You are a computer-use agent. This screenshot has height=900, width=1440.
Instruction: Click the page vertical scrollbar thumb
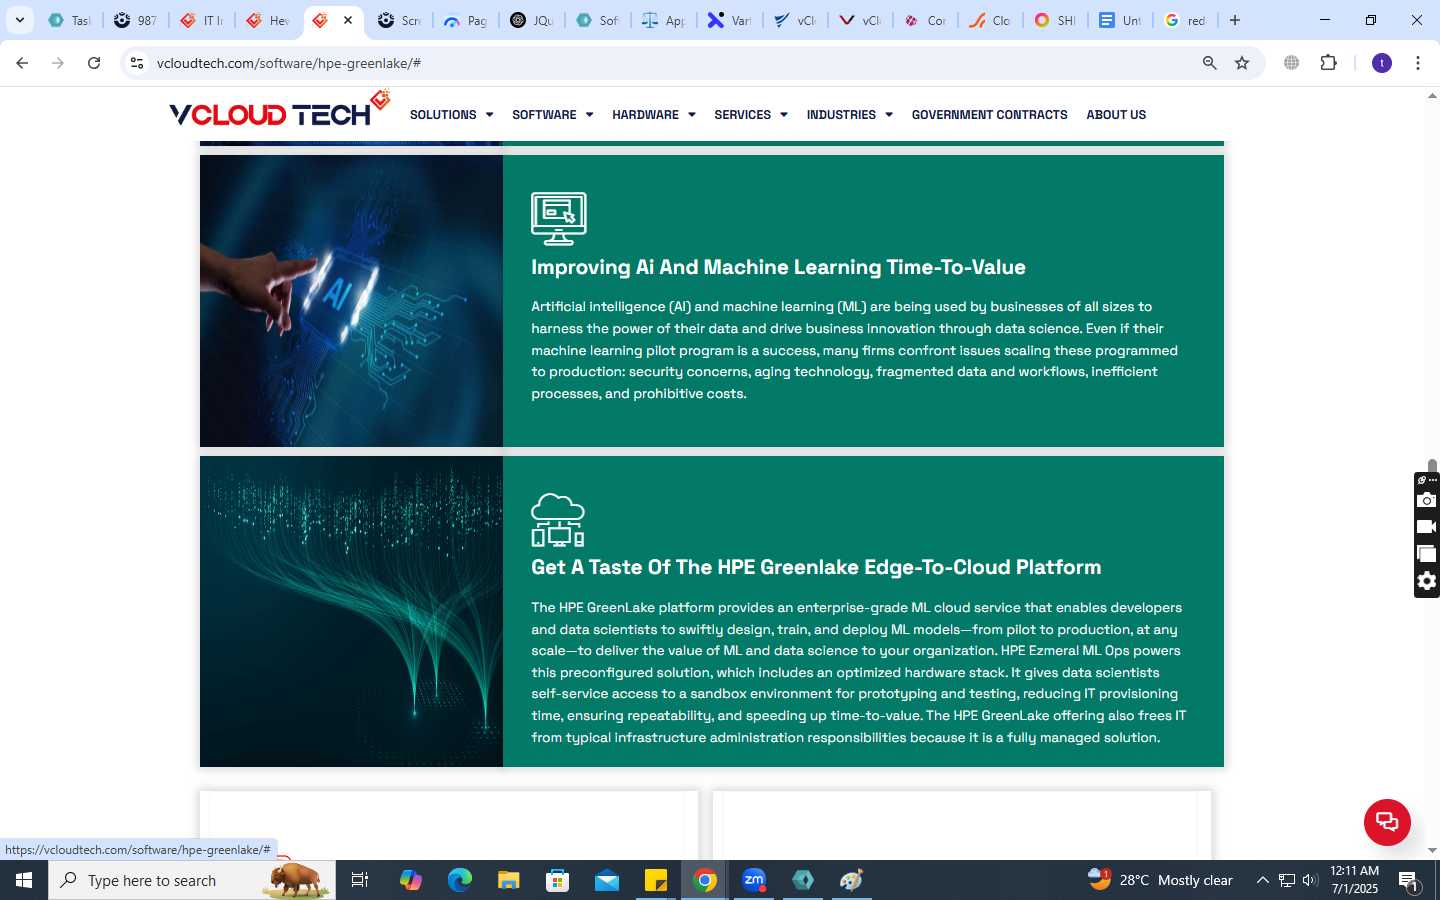pos(1432,466)
